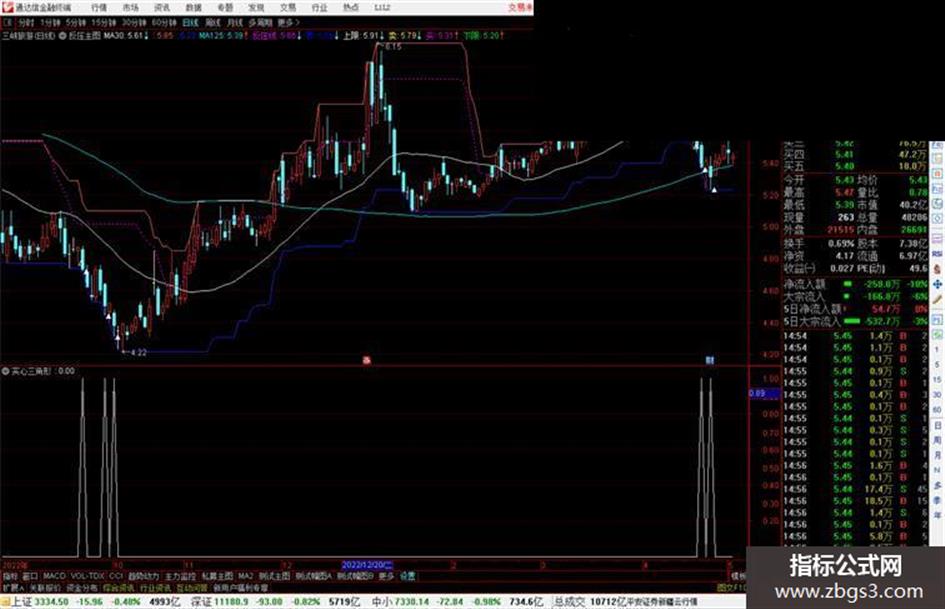Click the pencil drawing icon in the right sidebar
Viewport: 945px width, 609px height.
[937, 299]
